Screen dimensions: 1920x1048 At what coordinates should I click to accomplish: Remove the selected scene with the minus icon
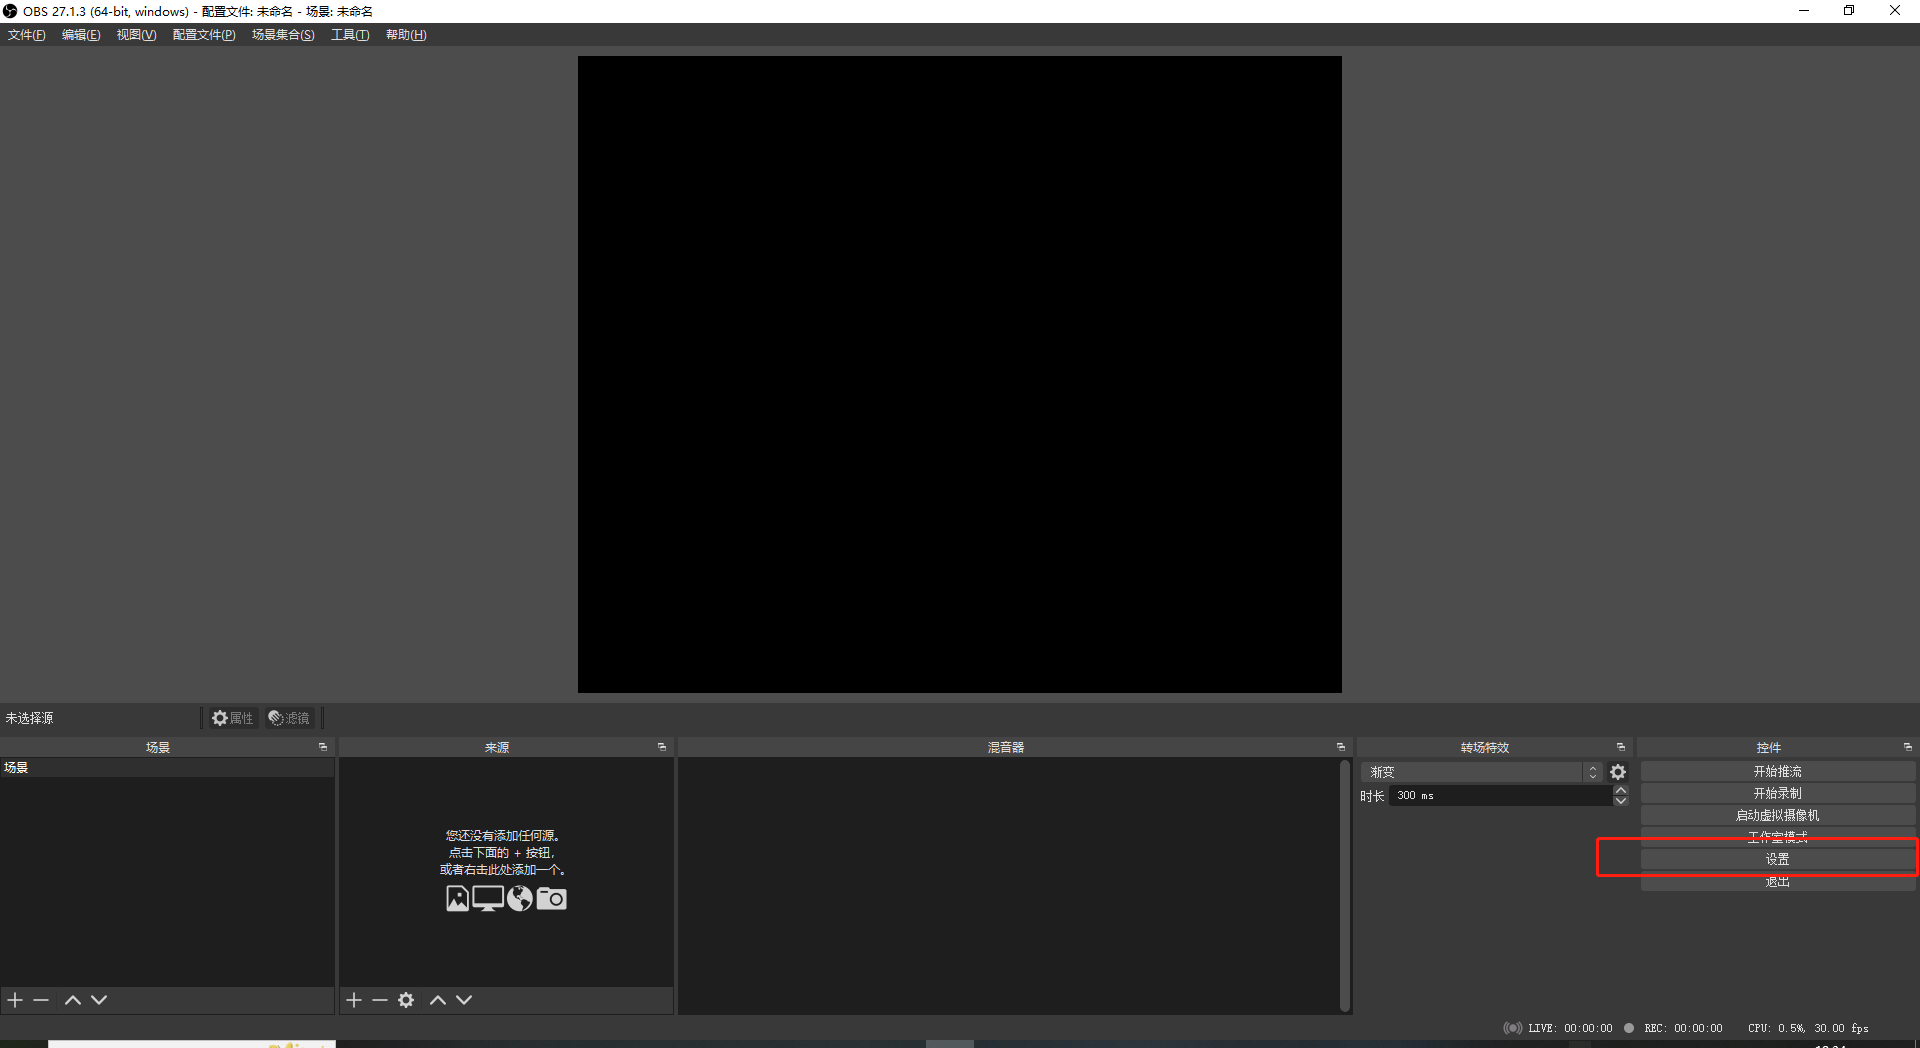point(41,1000)
